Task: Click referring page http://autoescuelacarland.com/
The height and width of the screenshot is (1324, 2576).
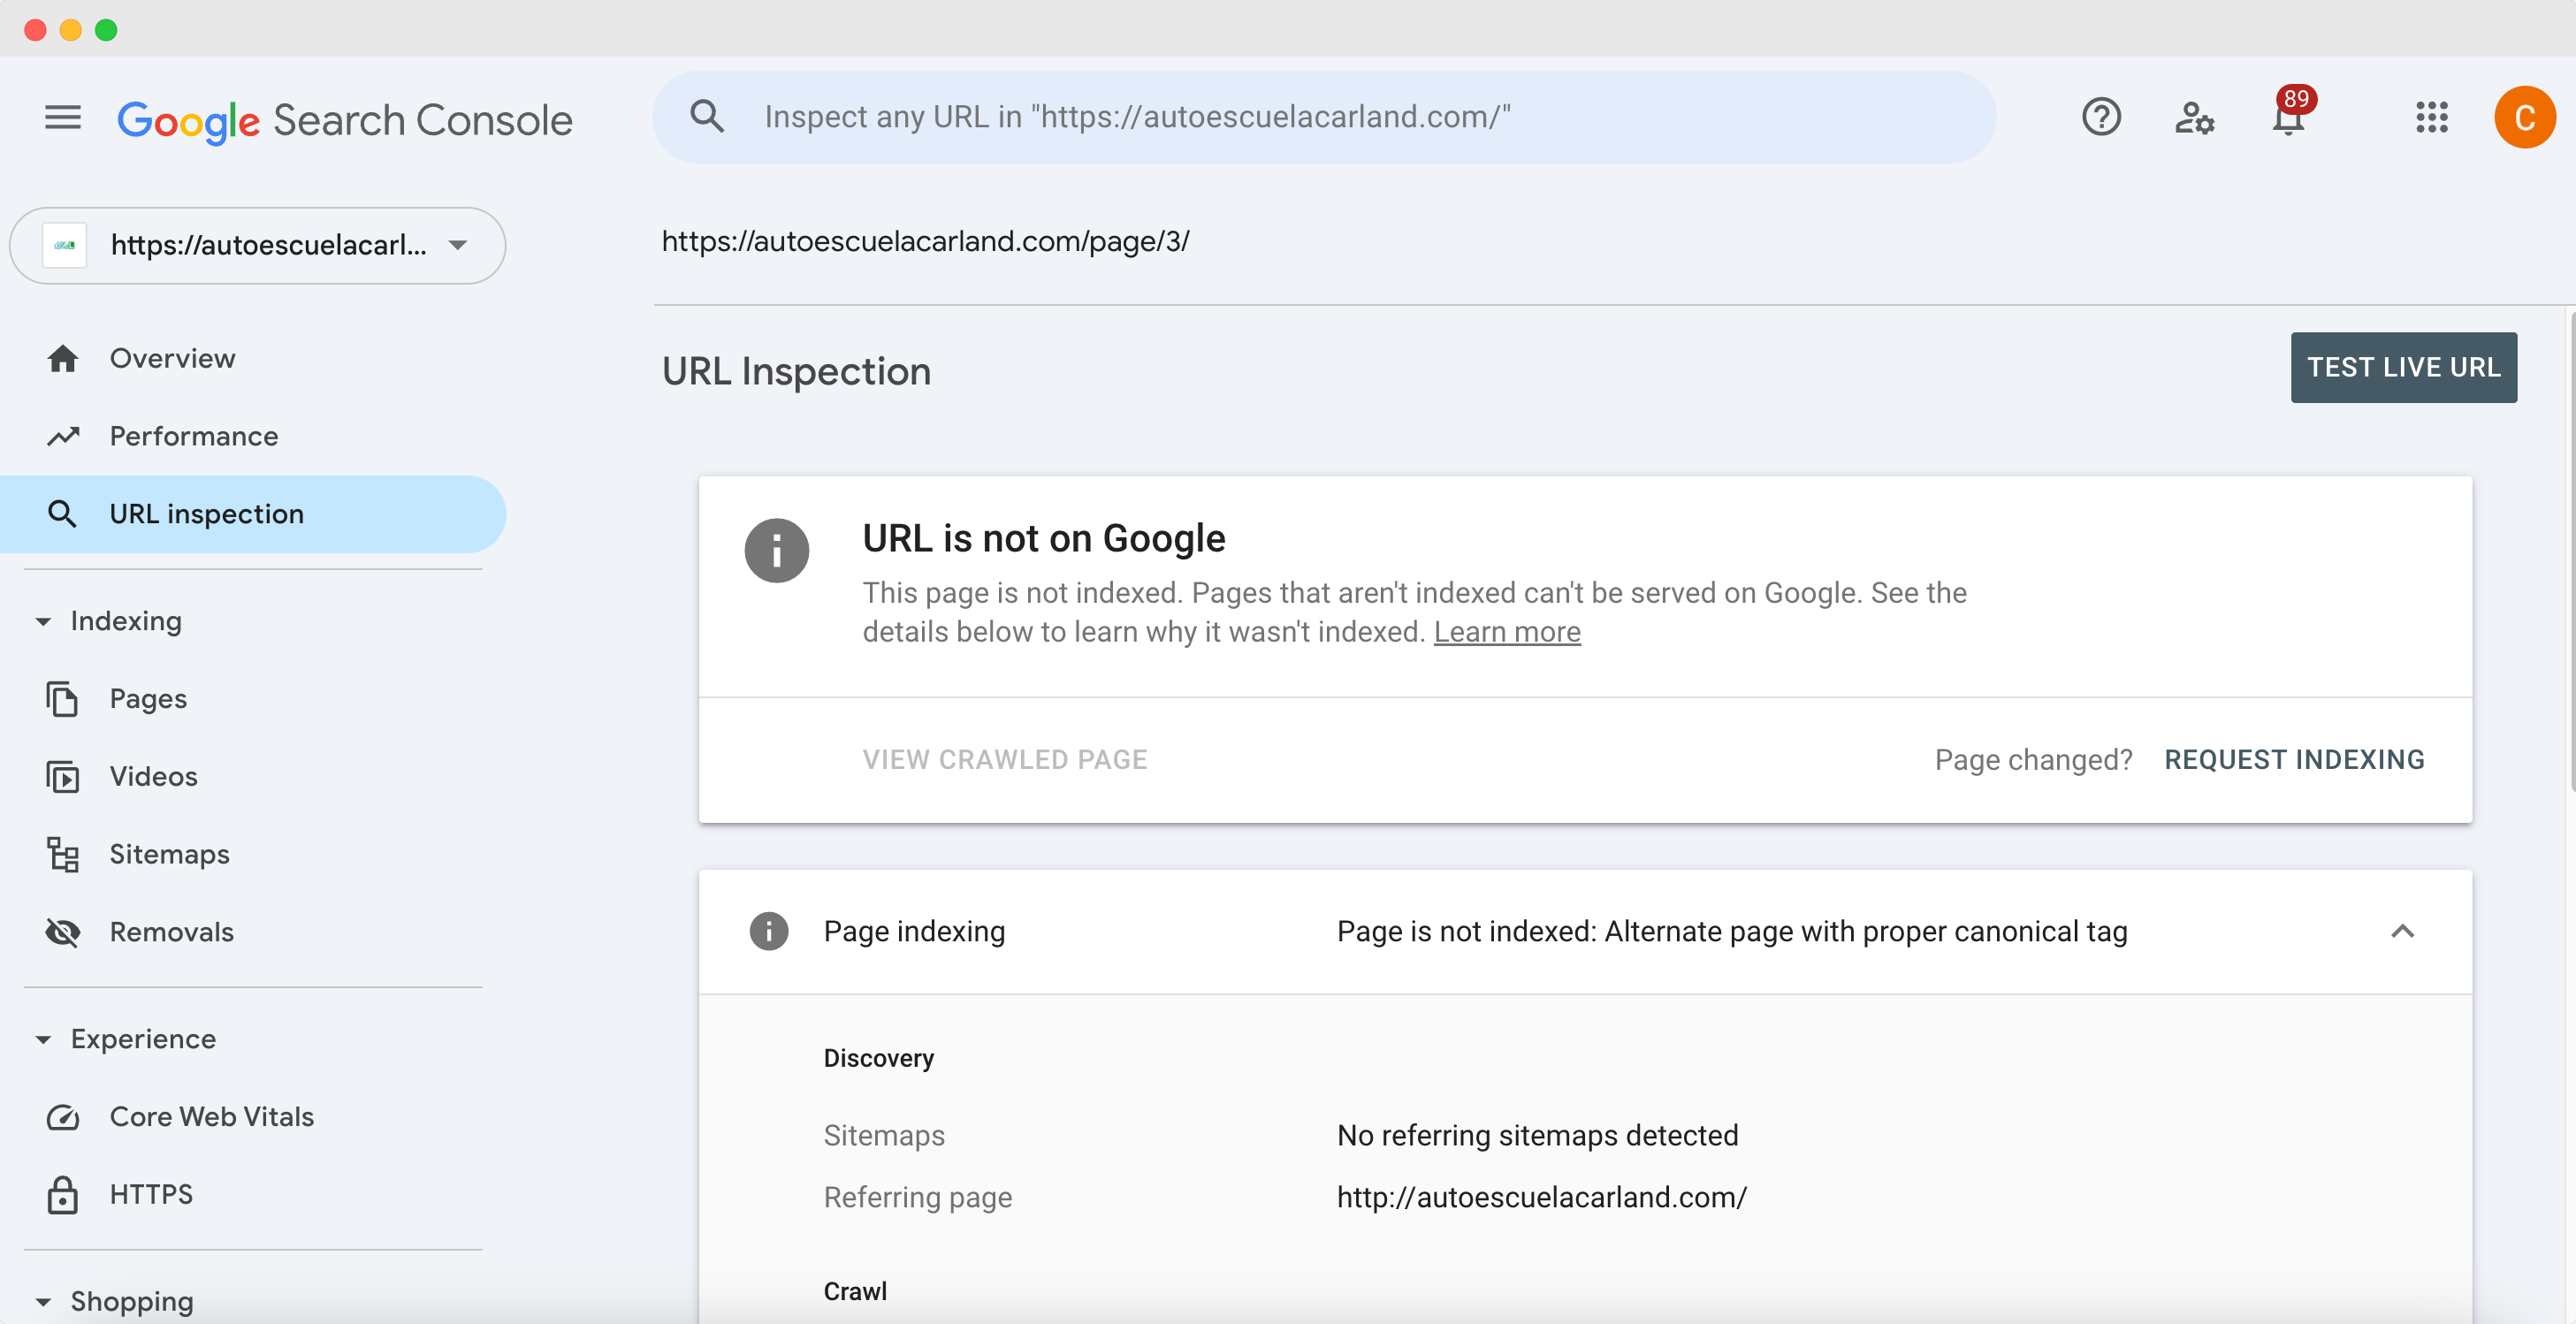Action: 1541,1197
